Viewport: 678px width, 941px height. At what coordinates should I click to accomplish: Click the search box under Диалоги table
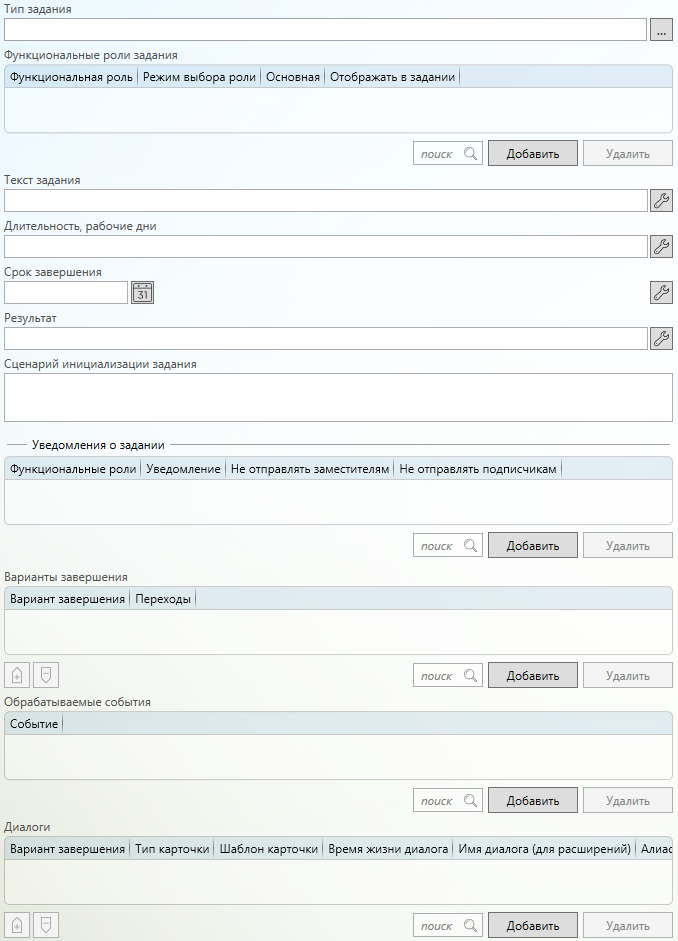pyautogui.click(x=438, y=925)
